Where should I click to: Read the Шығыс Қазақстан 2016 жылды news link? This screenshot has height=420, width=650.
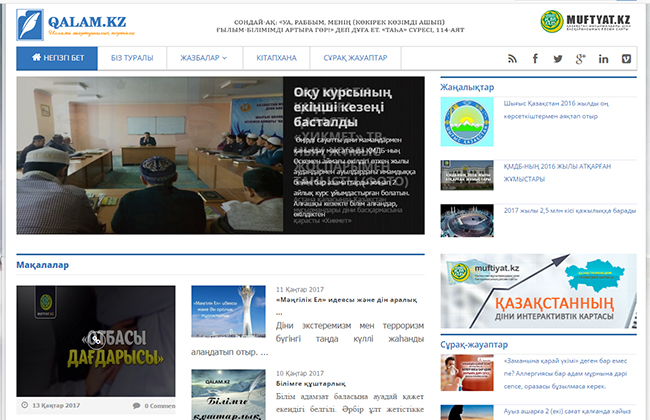(x=556, y=109)
